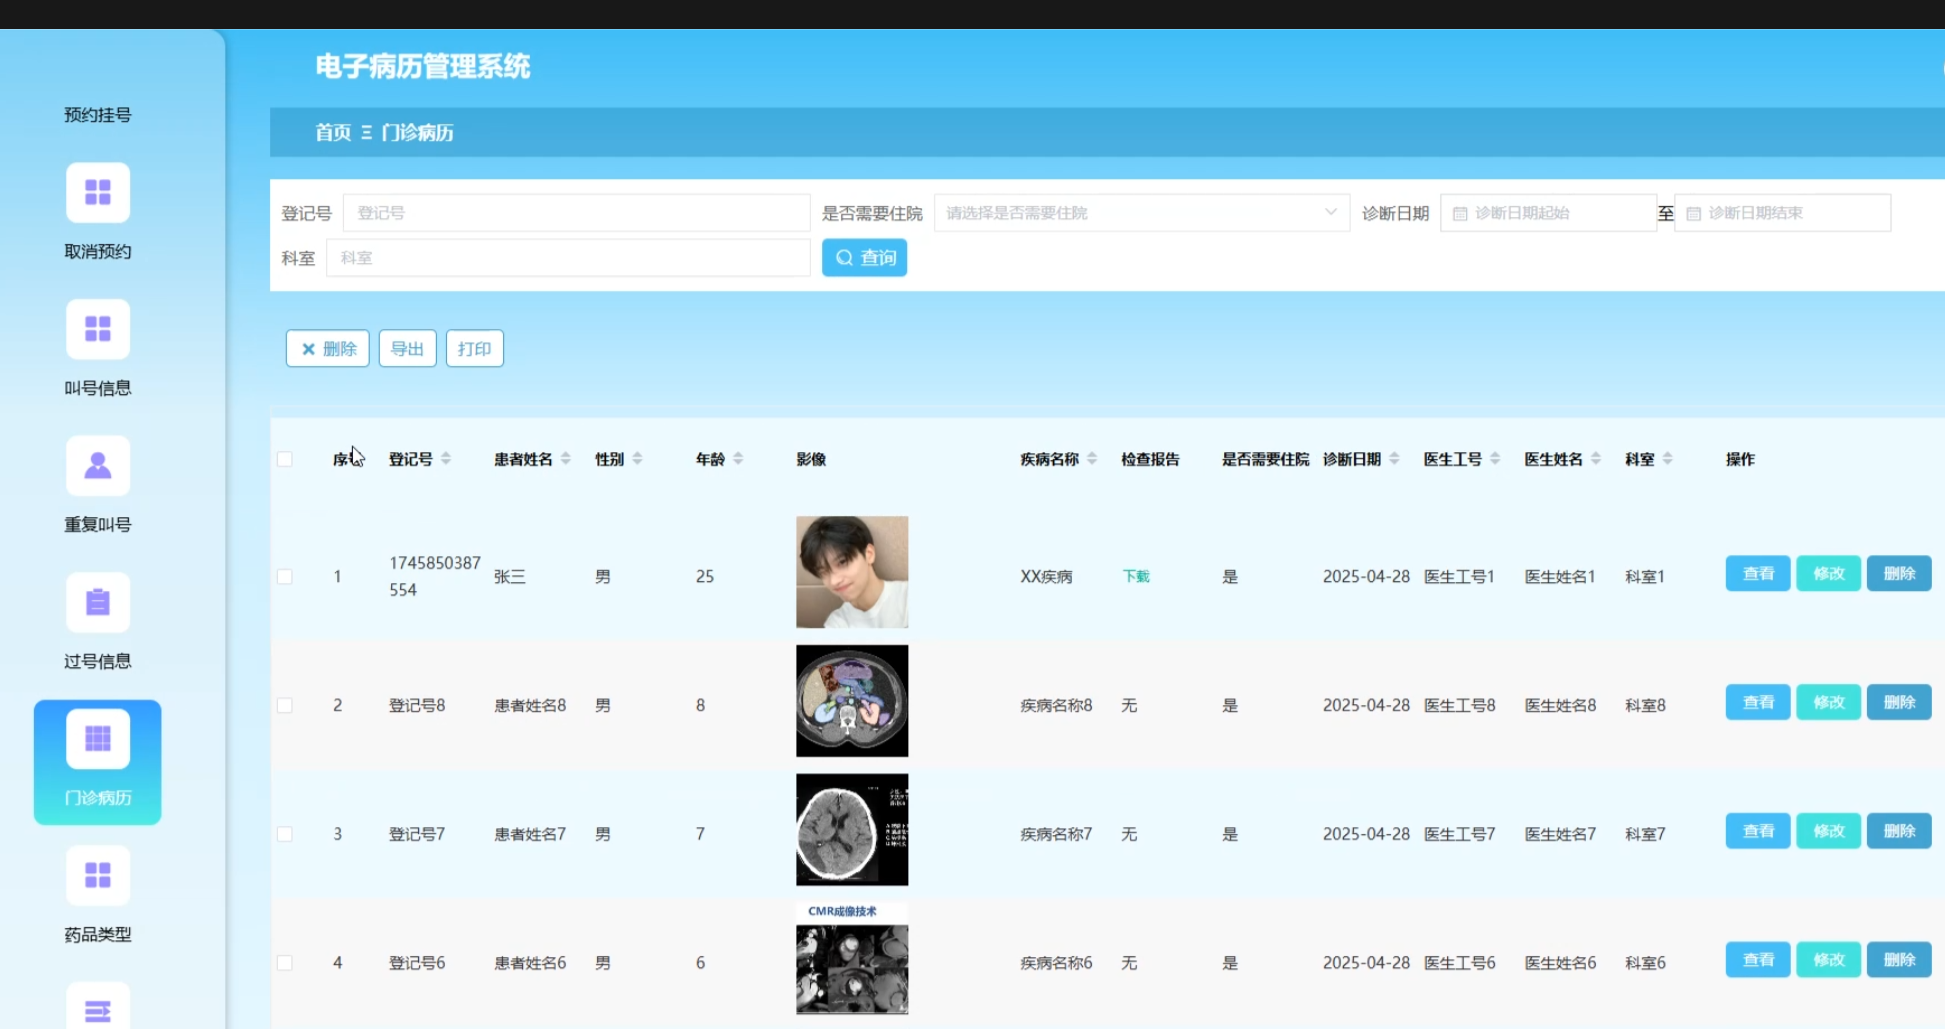Open the 过号信息 clipboard icon
This screenshot has width=1945, height=1029.
click(x=98, y=602)
